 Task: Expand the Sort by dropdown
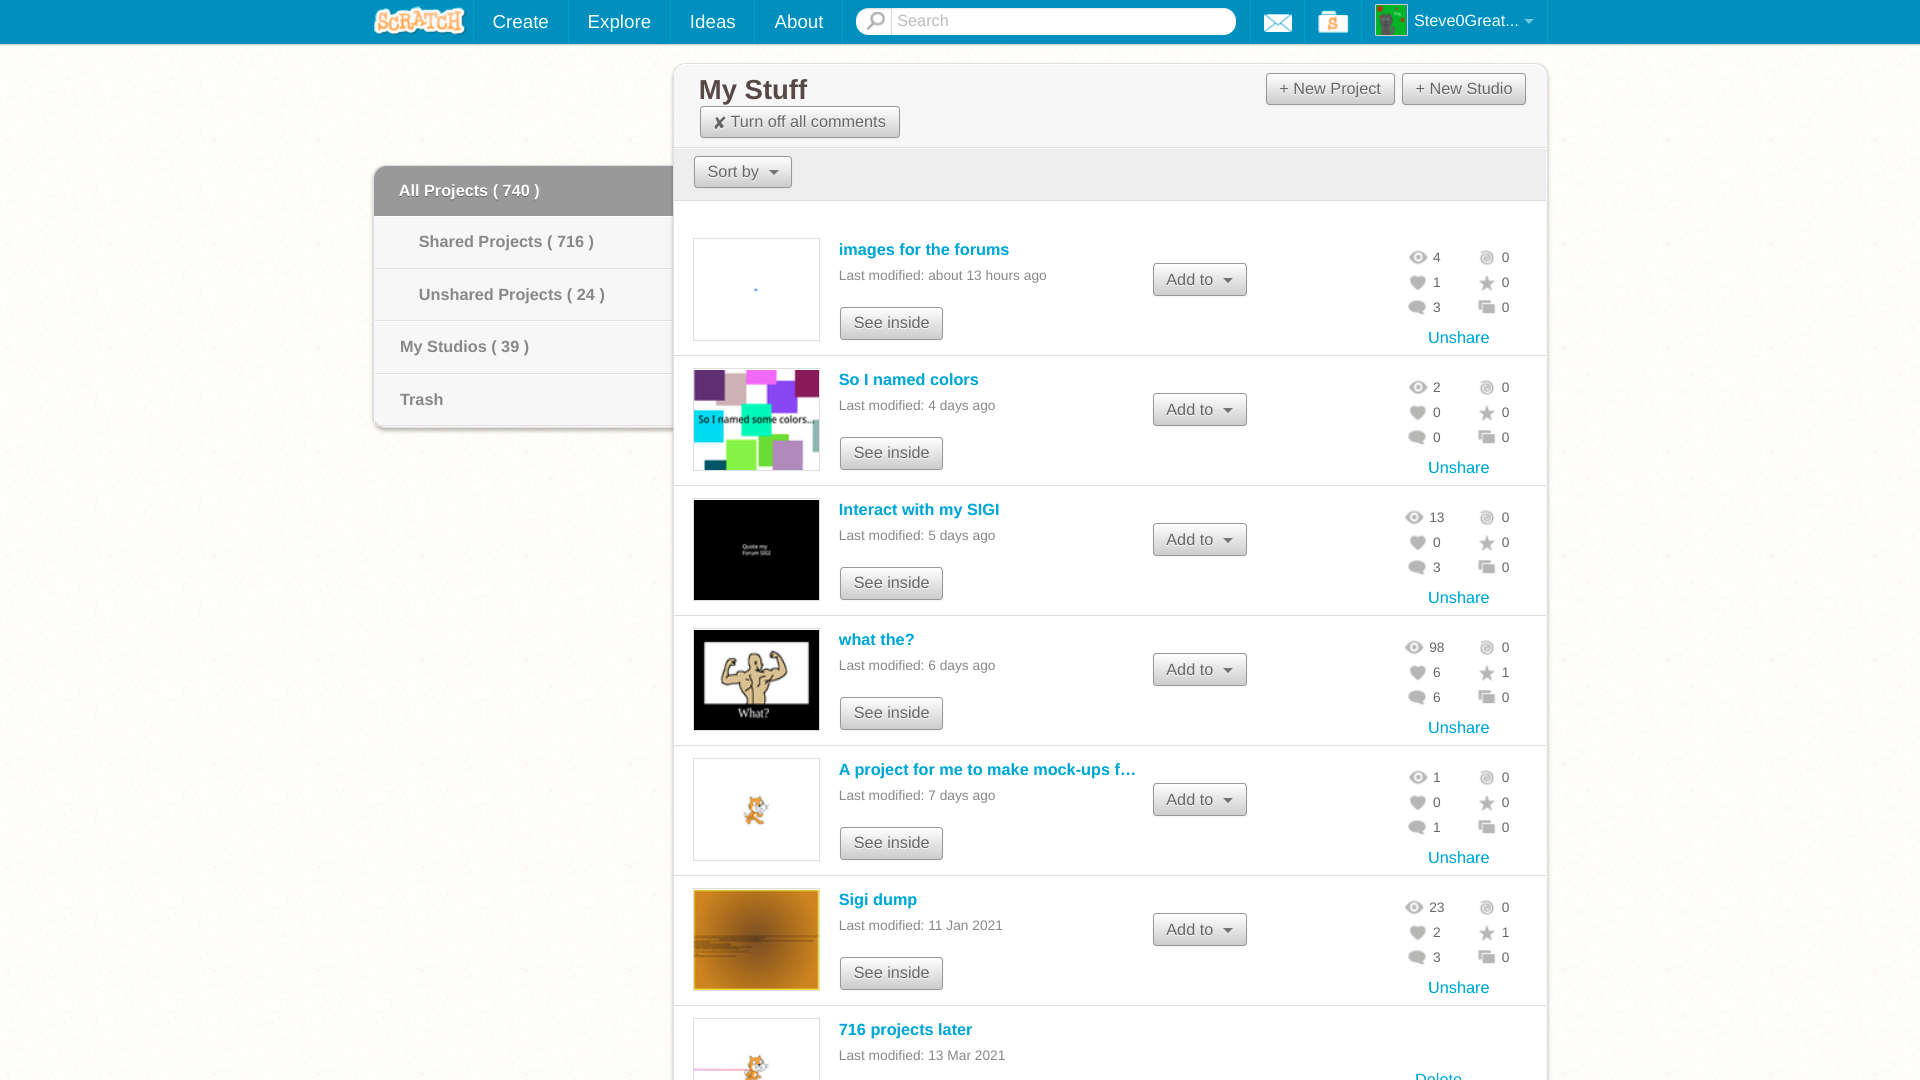[x=742, y=172]
